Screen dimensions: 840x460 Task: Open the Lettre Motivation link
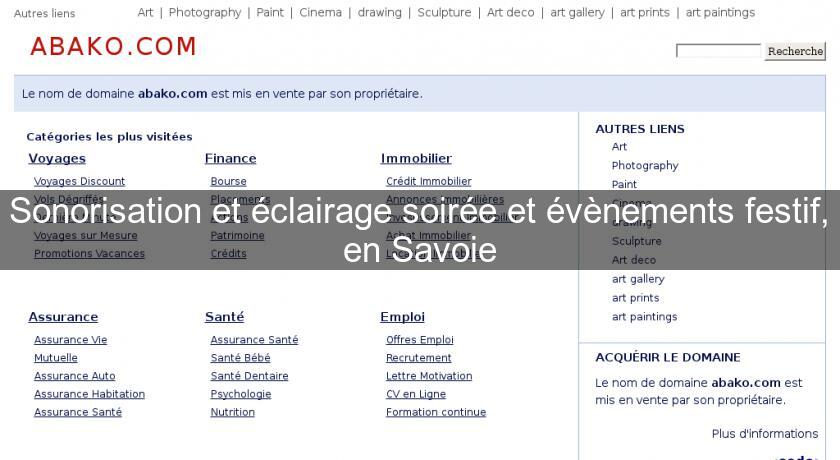(429, 376)
